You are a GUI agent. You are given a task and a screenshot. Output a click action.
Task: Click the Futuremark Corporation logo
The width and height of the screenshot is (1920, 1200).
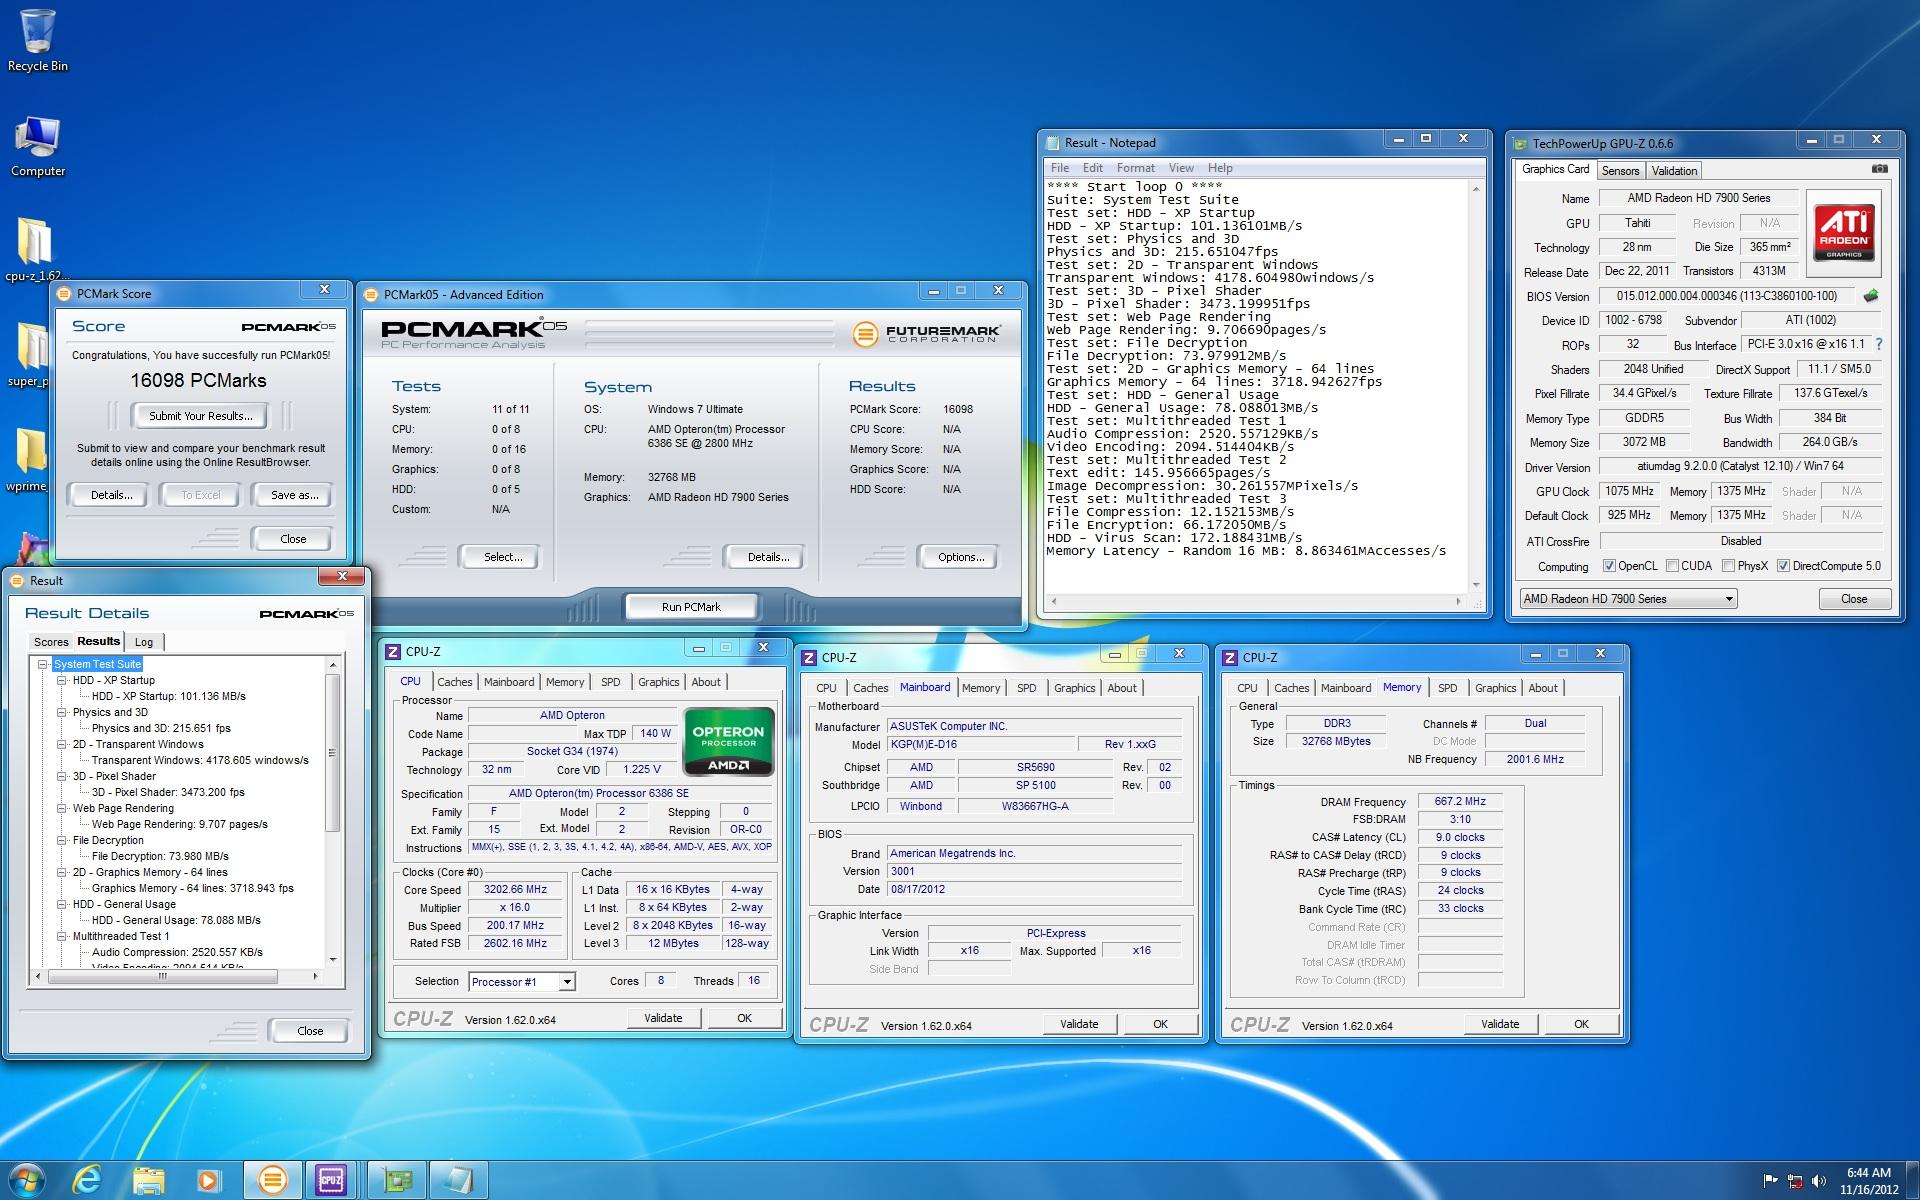coord(926,334)
